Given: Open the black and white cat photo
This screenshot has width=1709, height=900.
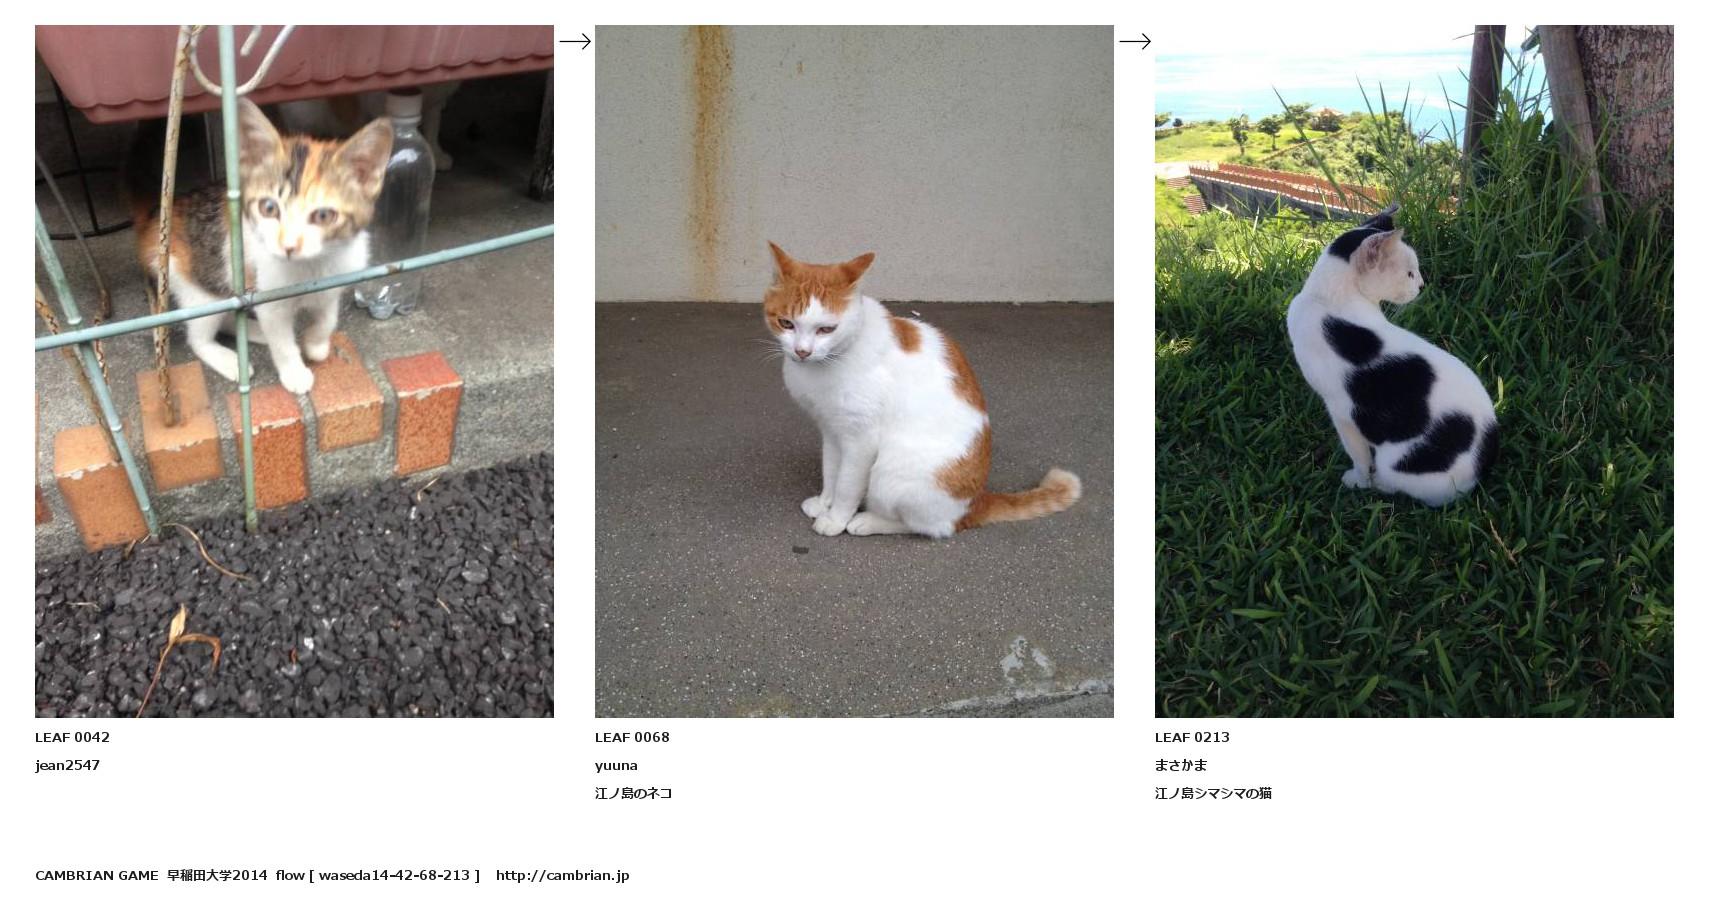Looking at the screenshot, I should point(1414,371).
